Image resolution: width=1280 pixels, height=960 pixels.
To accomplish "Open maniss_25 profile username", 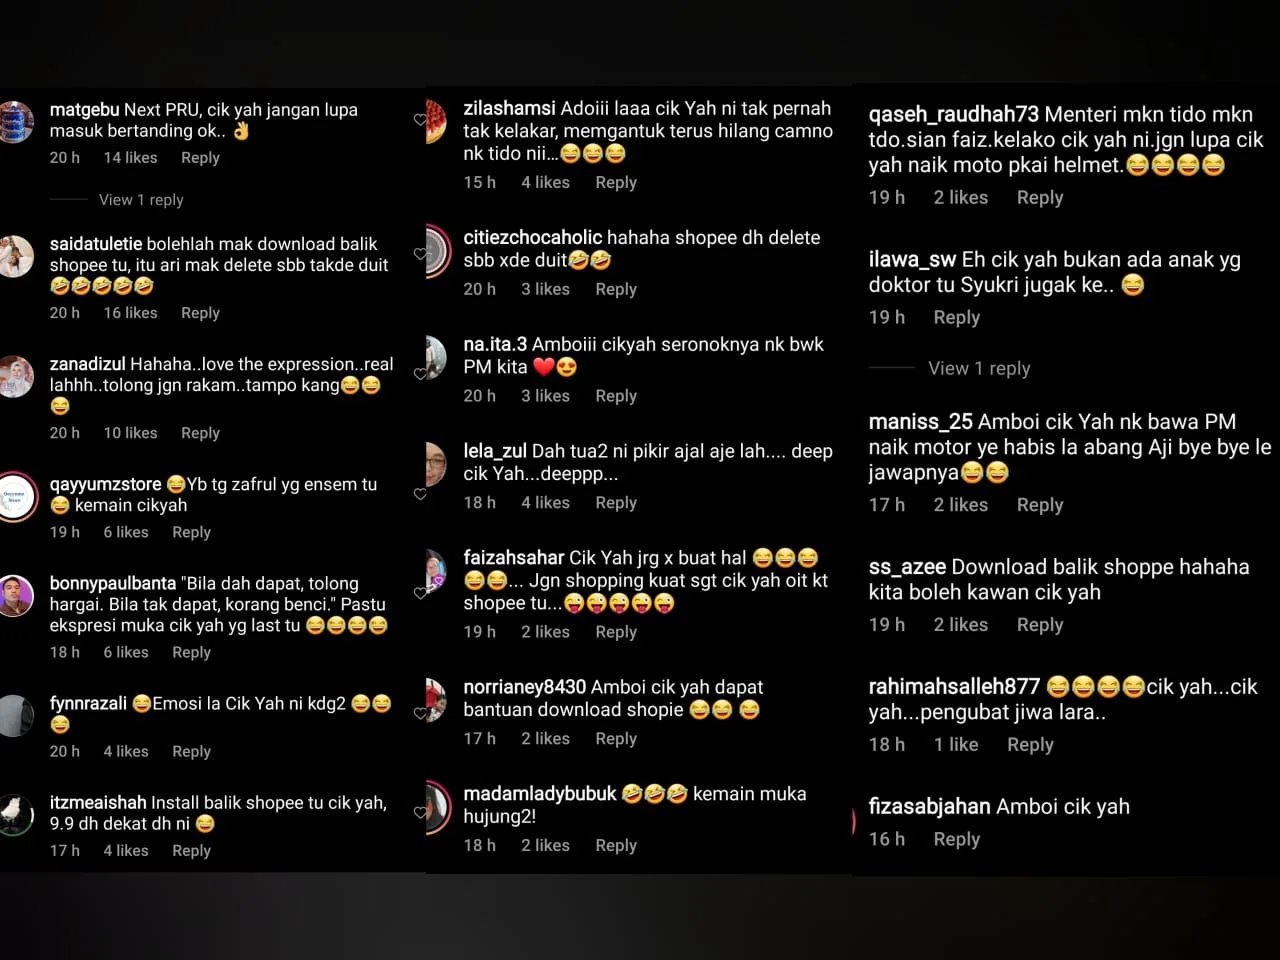I will tap(920, 422).
